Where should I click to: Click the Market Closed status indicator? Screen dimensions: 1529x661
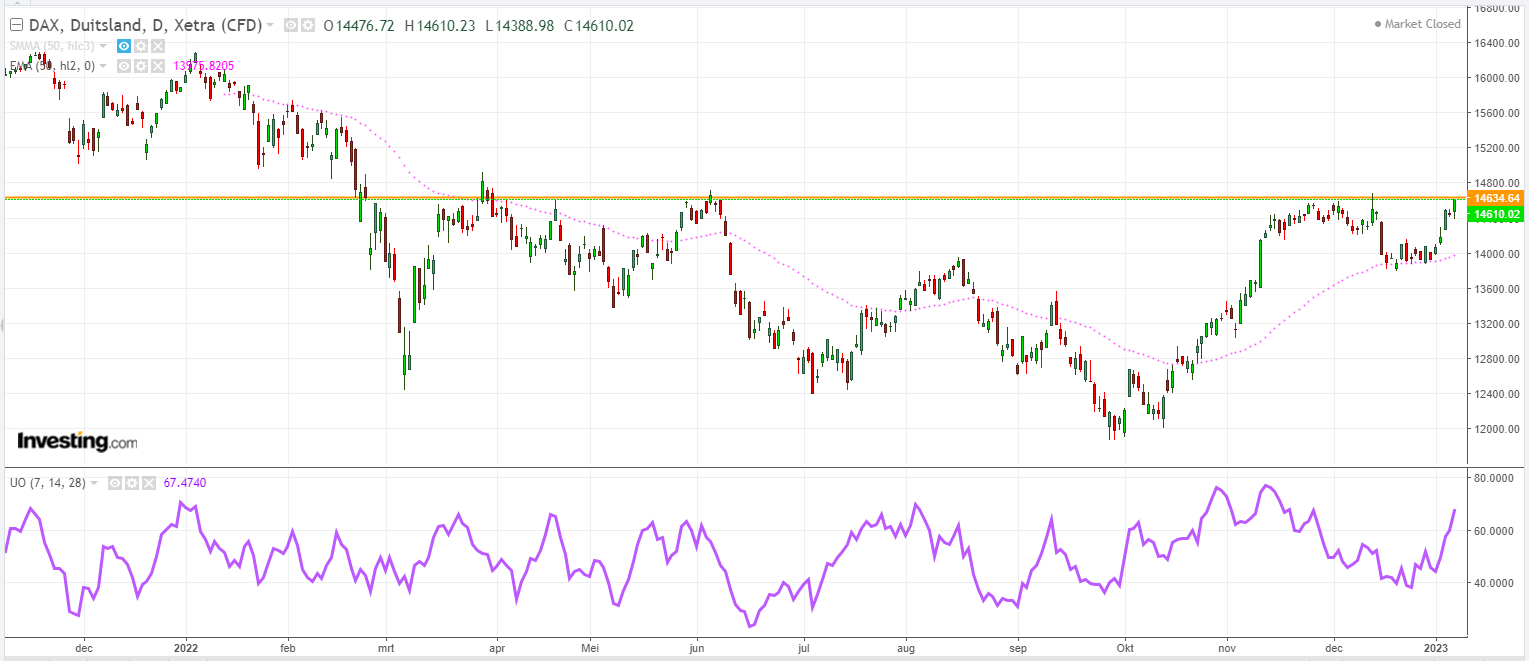click(x=1417, y=24)
